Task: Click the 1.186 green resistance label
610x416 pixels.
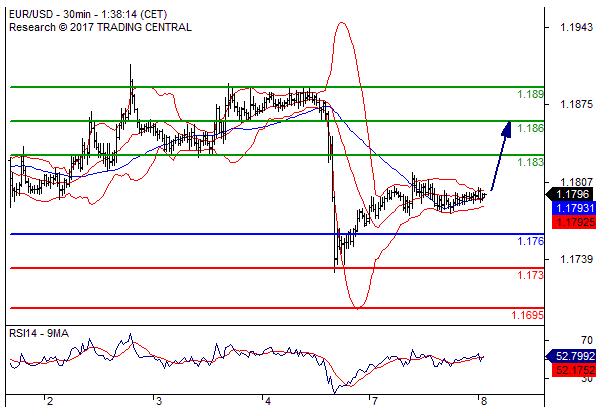Action: pos(530,128)
